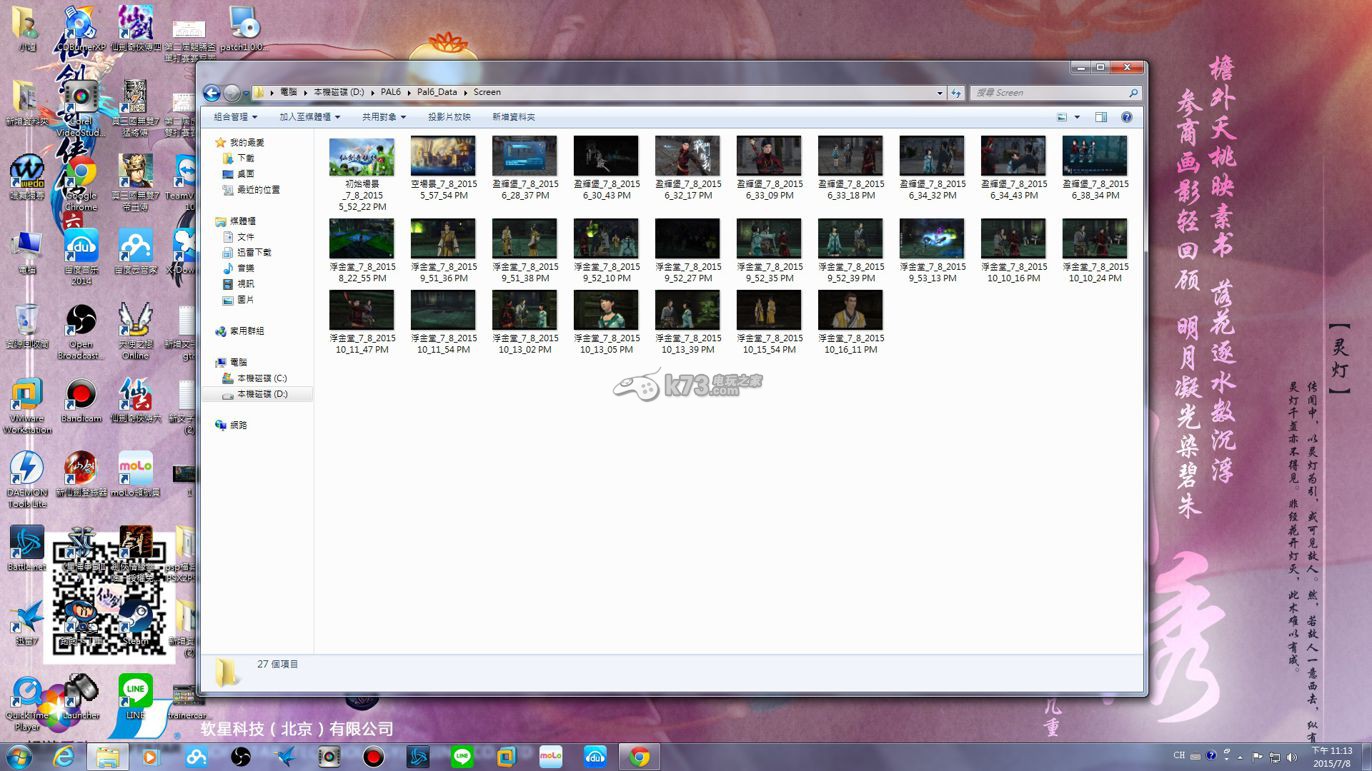
Task: Click the Windows Start button
Action: [18, 757]
